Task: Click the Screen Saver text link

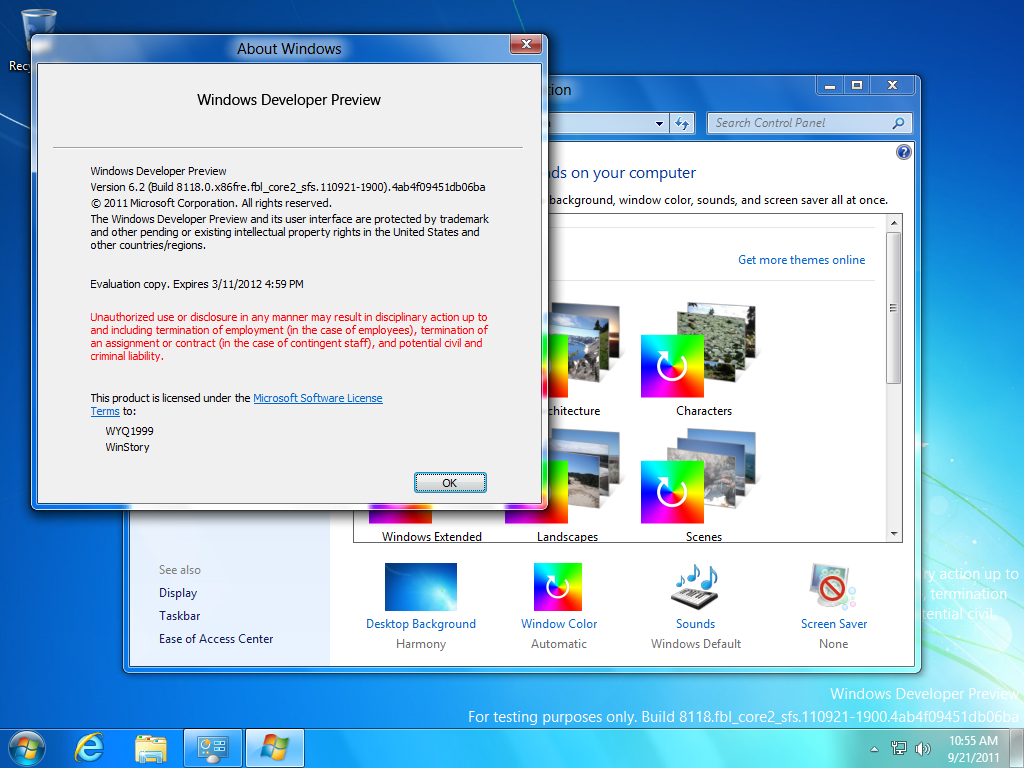Action: tap(834, 624)
